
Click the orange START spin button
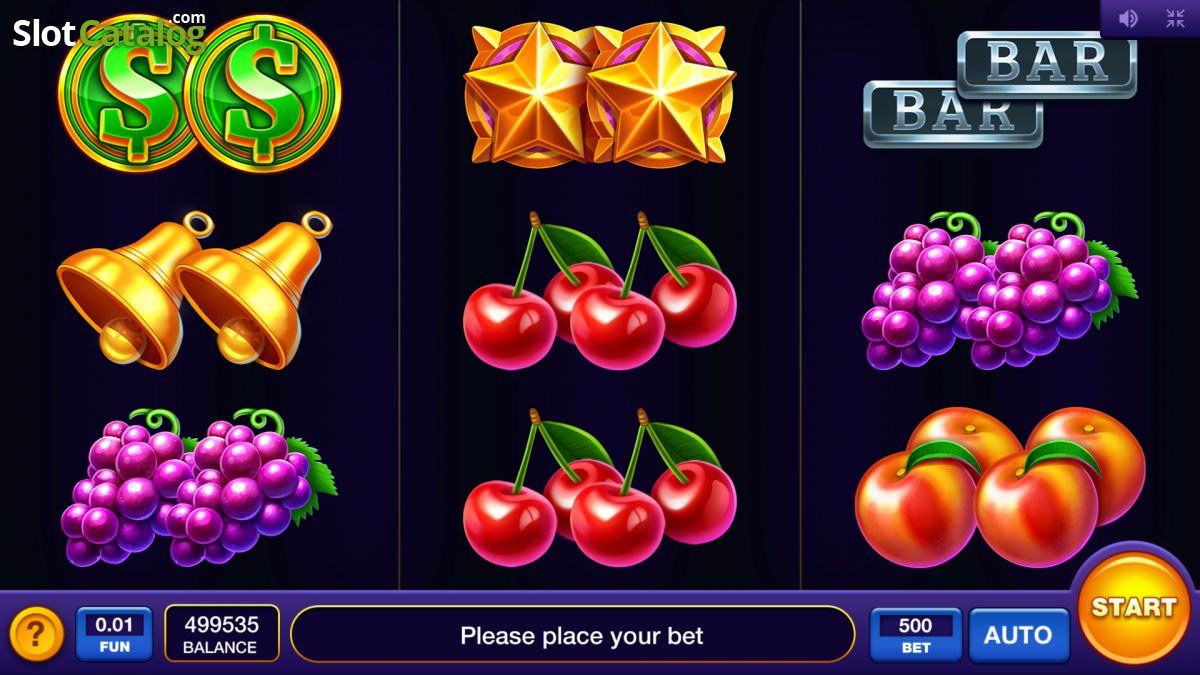pos(1134,607)
